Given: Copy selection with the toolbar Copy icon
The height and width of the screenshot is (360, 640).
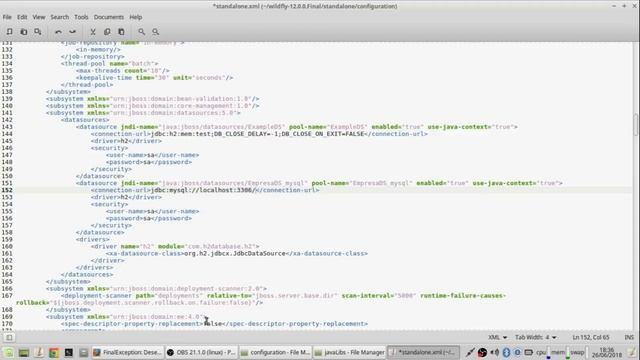Looking at the screenshot, I should tap(107, 31).
